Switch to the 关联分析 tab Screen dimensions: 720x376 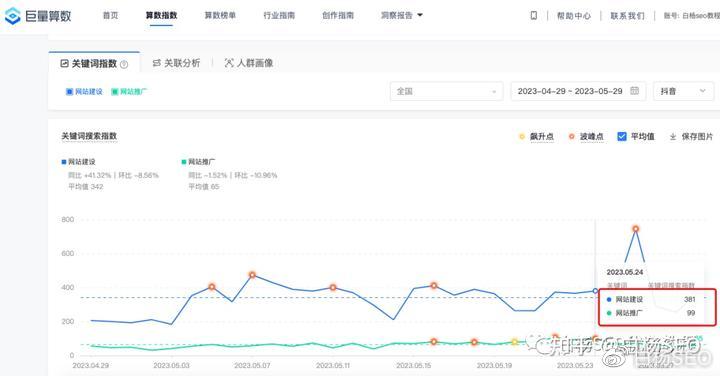point(176,63)
